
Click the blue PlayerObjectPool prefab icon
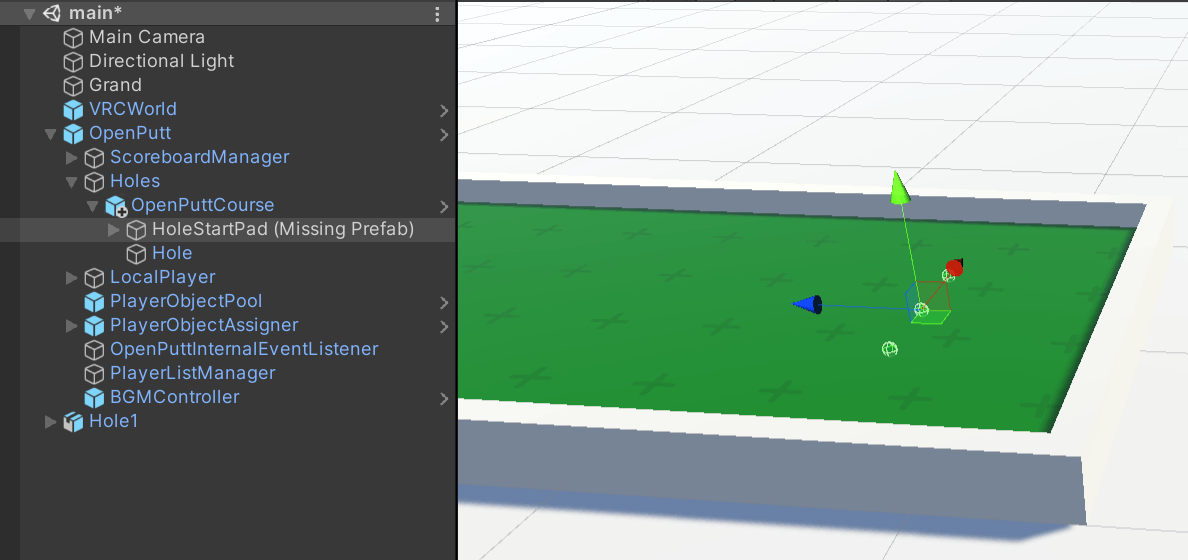tap(94, 302)
